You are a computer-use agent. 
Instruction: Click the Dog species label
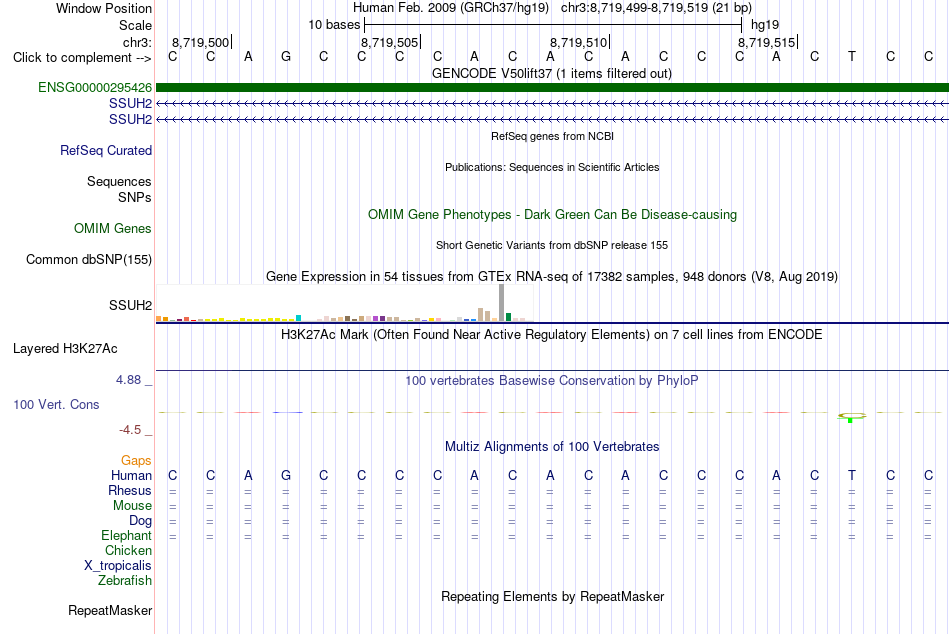pyautogui.click(x=140, y=521)
